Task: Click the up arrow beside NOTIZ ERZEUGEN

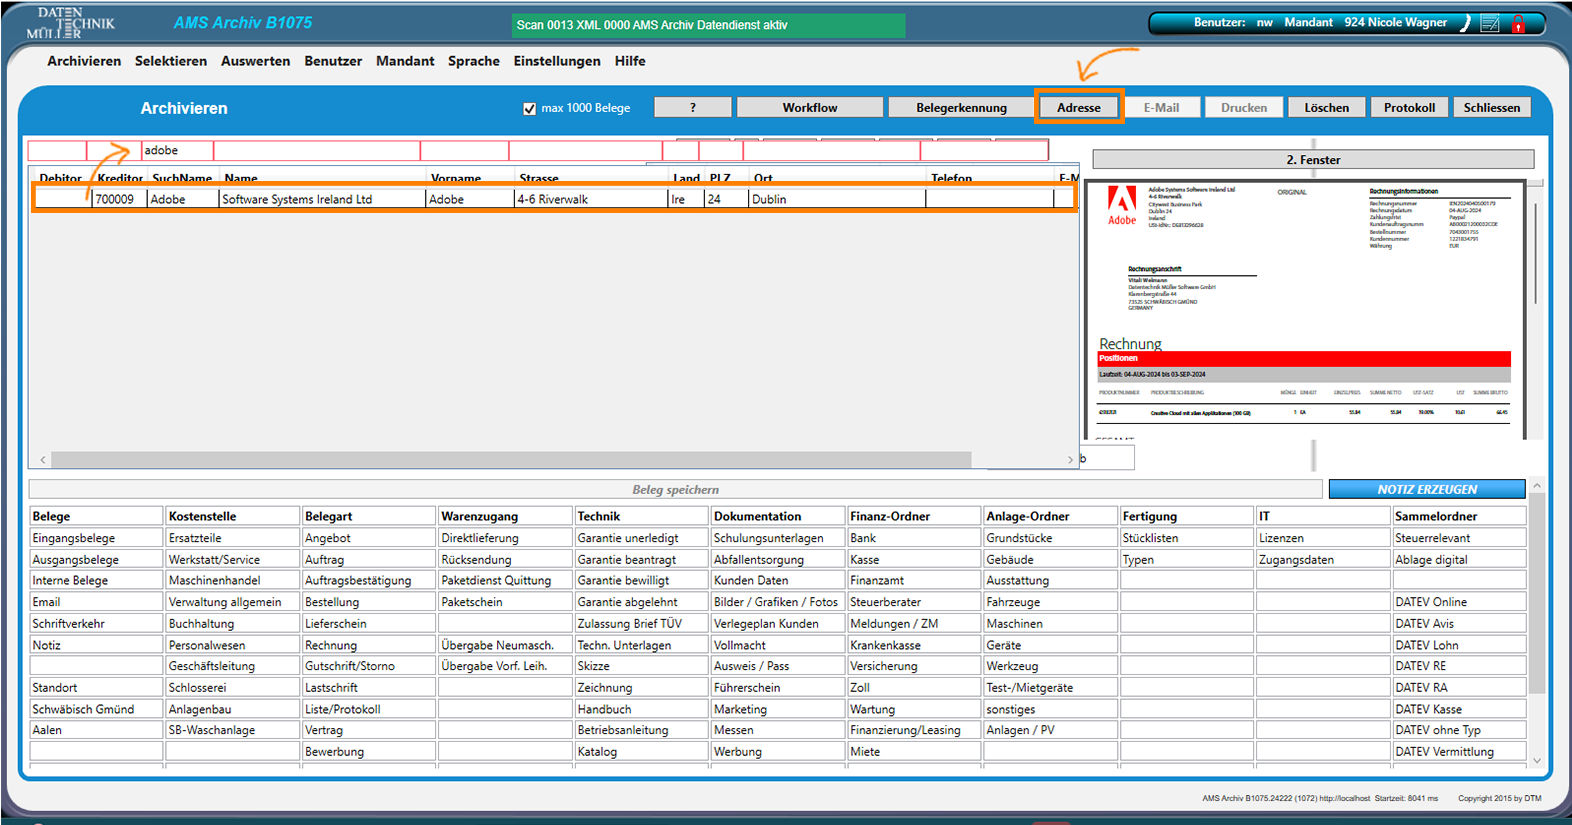Action: click(x=1537, y=486)
